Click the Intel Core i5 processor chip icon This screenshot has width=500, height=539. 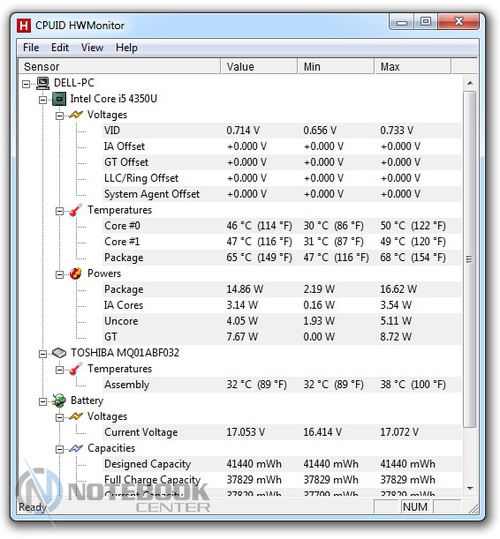pos(59,99)
